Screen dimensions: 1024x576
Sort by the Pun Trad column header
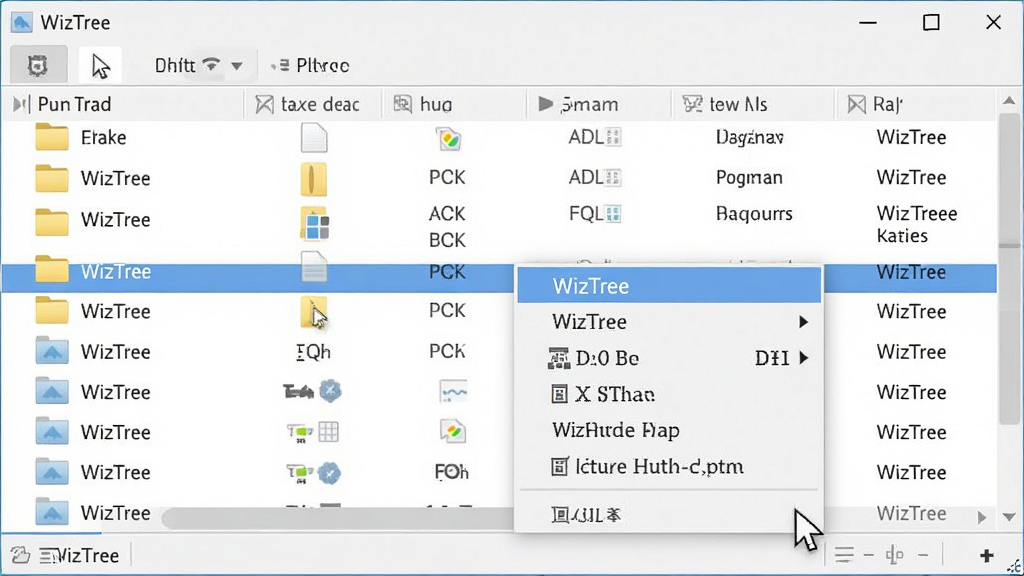pyautogui.click(x=74, y=104)
